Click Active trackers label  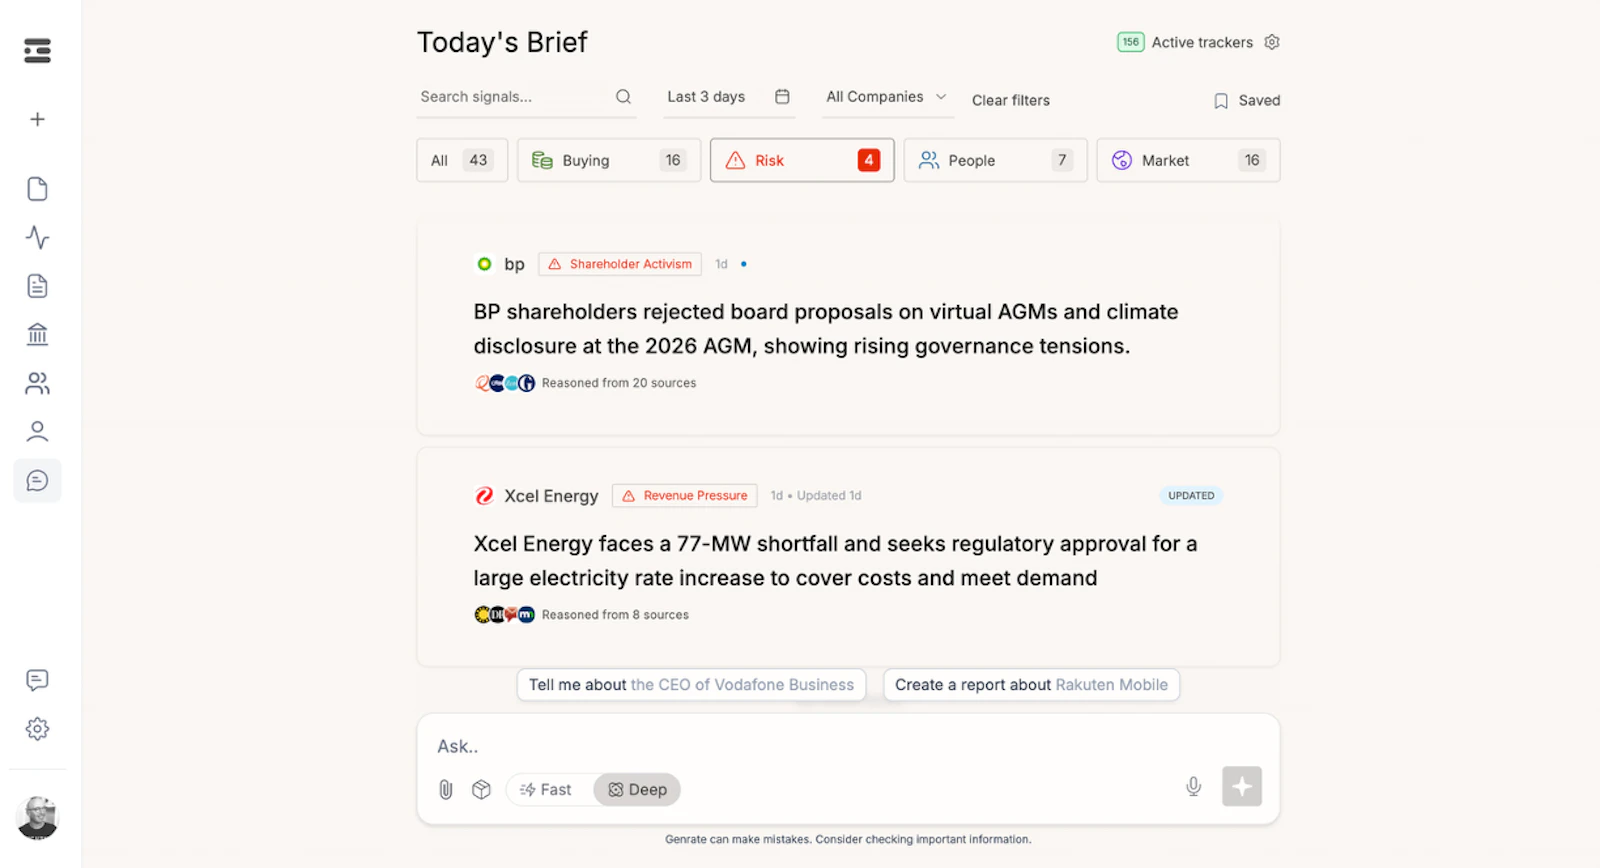point(1202,42)
